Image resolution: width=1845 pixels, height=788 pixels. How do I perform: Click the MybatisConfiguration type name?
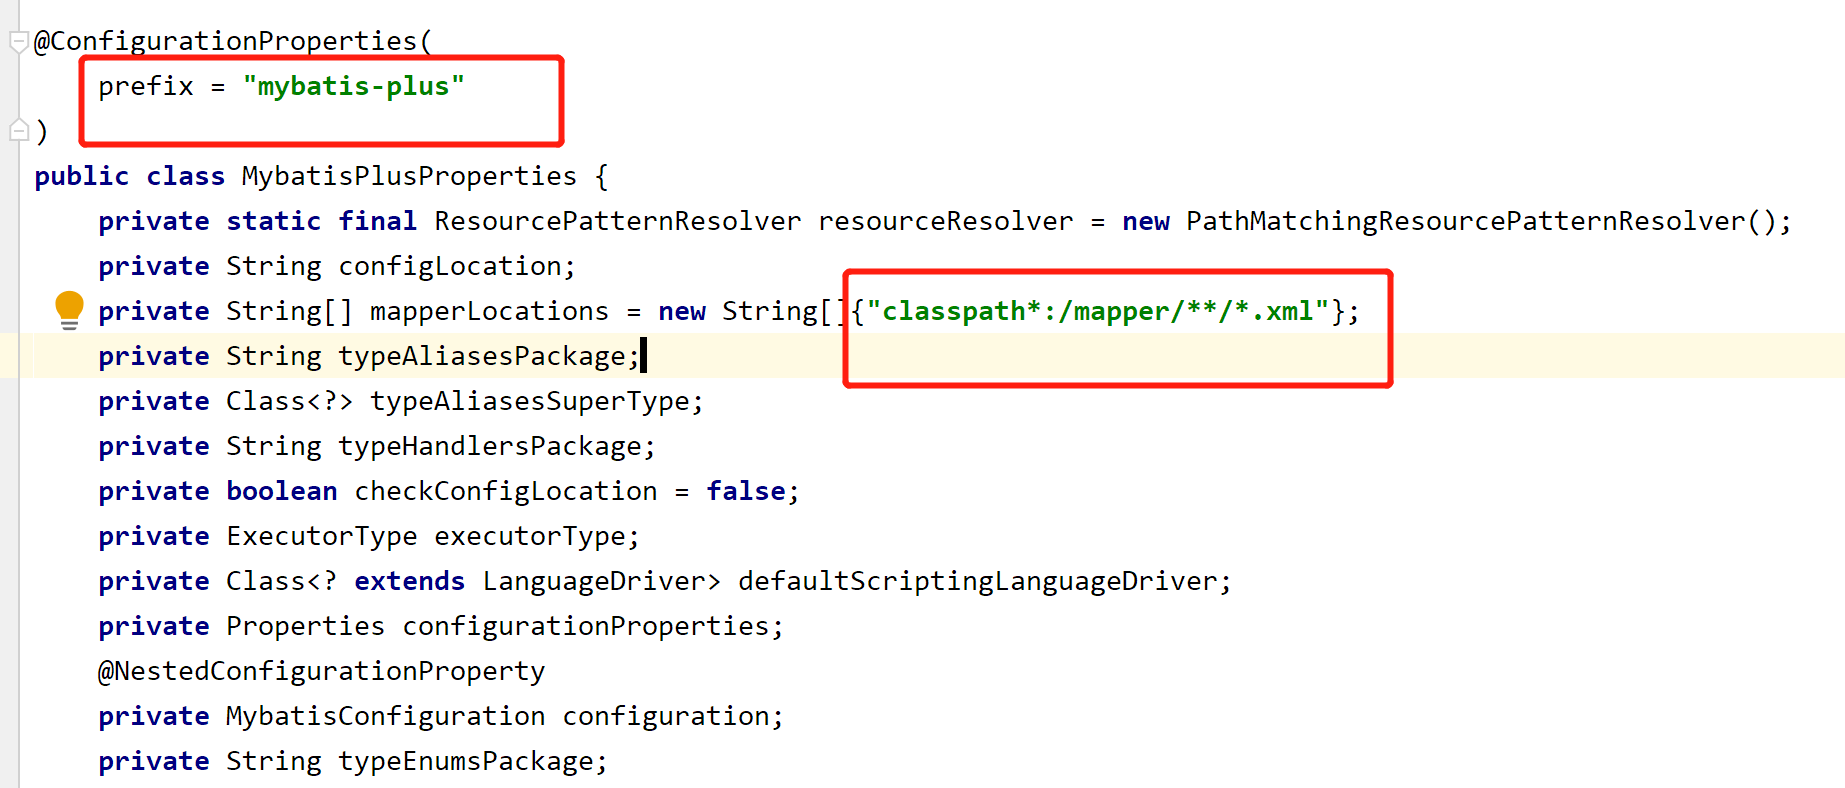[386, 716]
